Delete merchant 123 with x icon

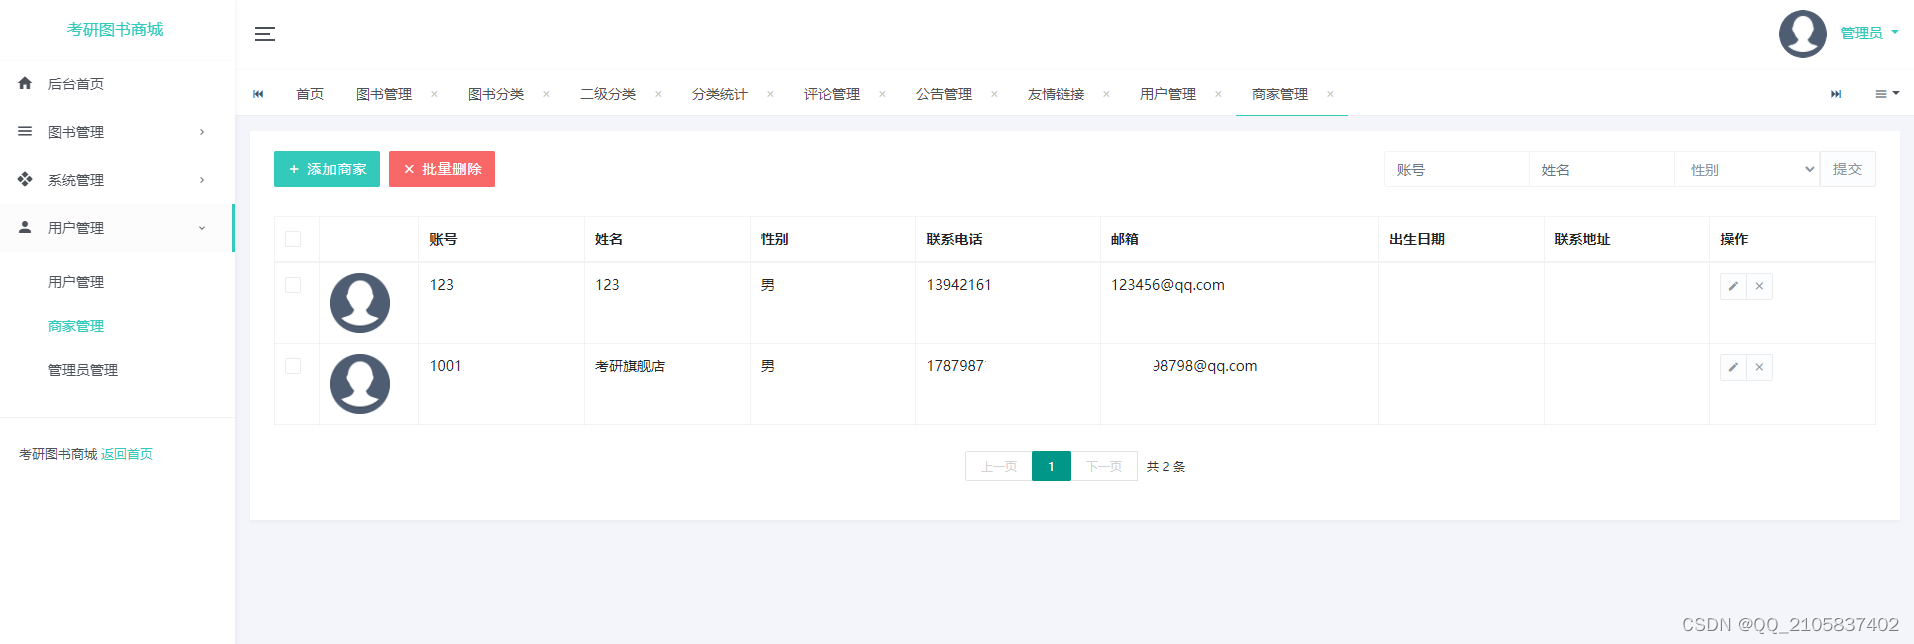(1759, 286)
